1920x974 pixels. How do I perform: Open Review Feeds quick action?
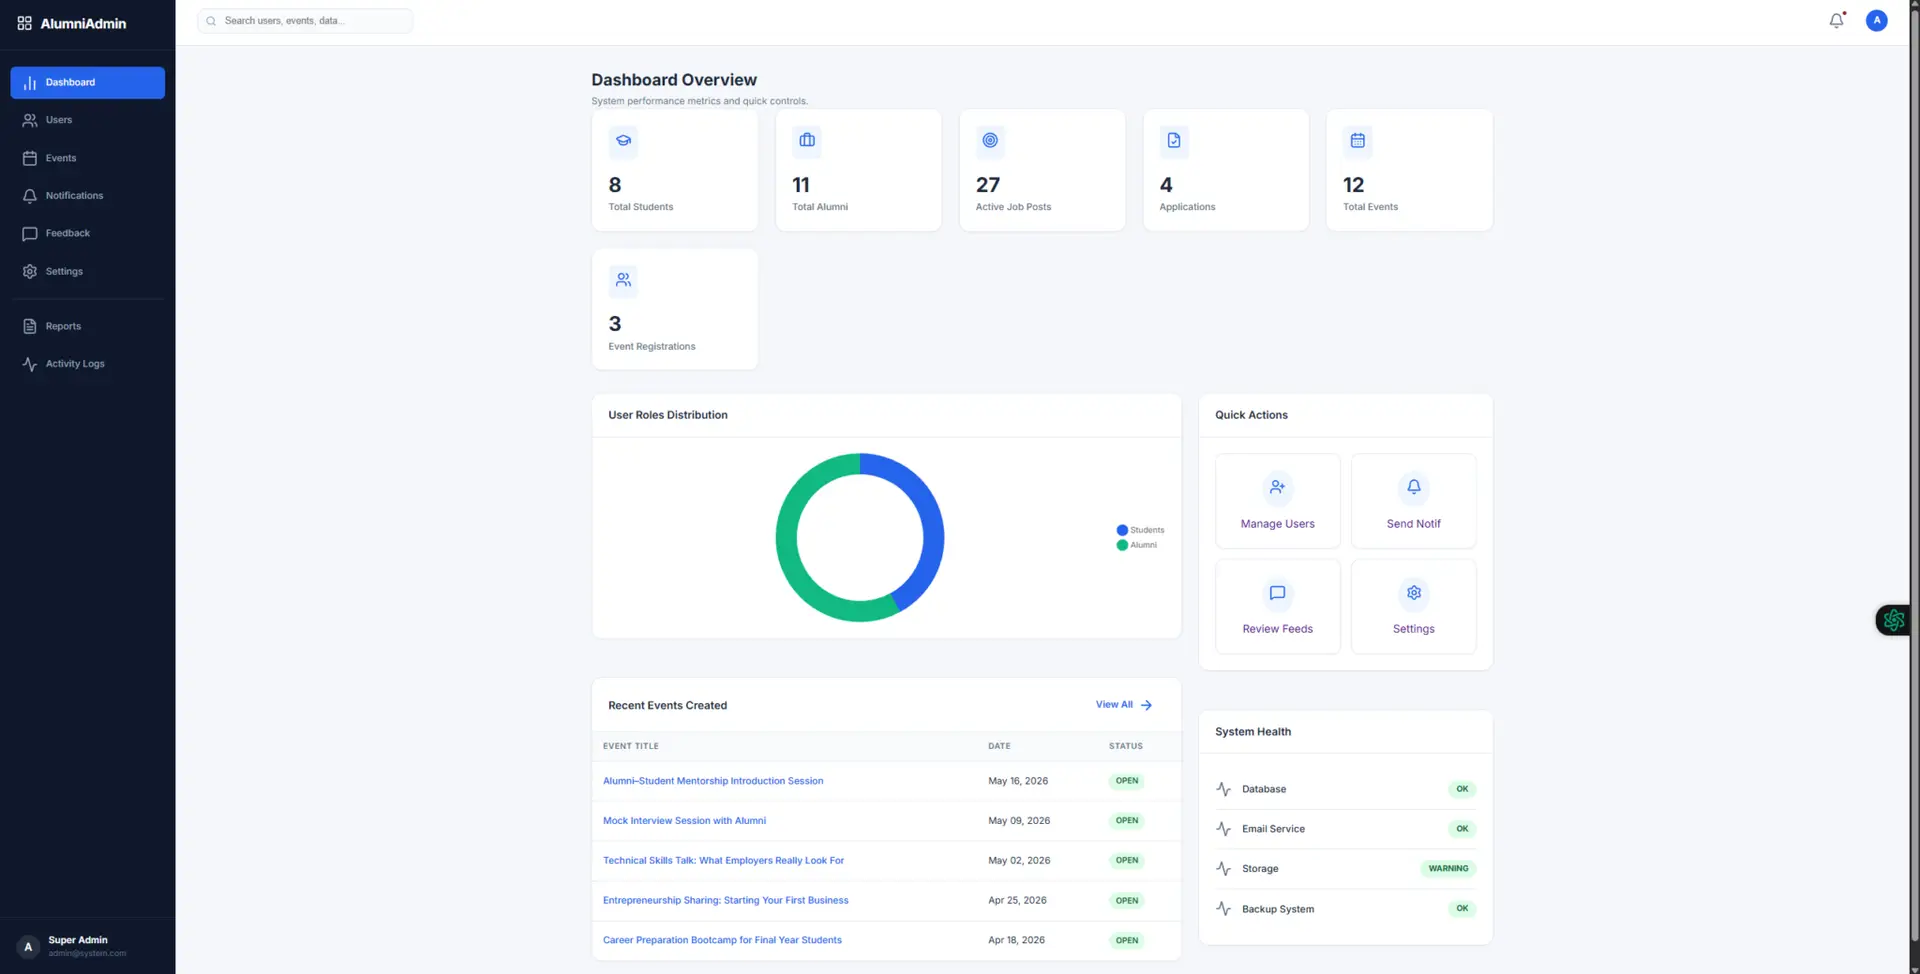[x=1277, y=607]
